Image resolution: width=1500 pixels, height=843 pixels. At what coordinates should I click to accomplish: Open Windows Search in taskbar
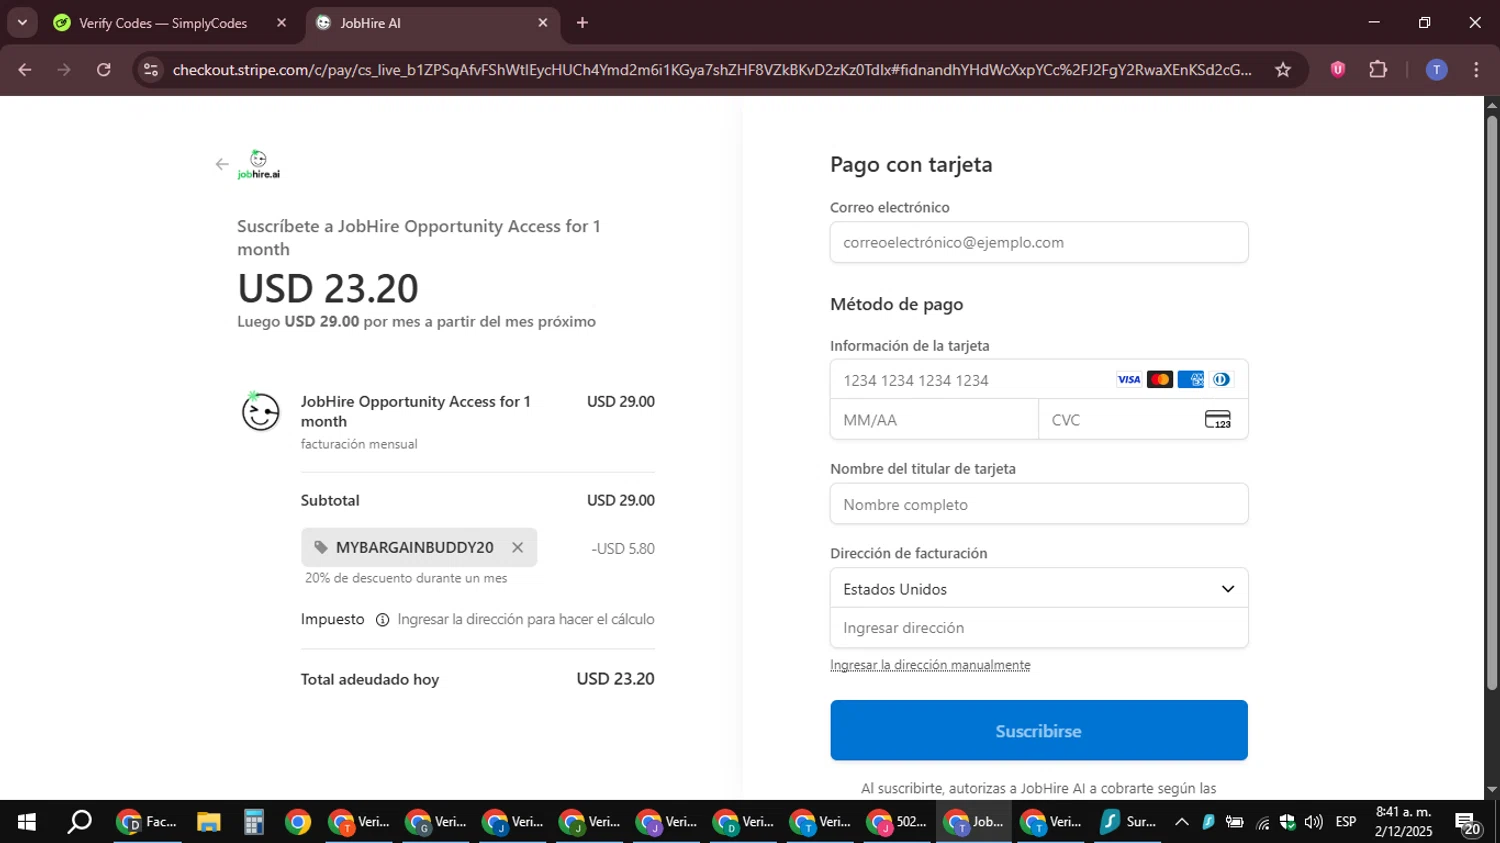tap(79, 823)
